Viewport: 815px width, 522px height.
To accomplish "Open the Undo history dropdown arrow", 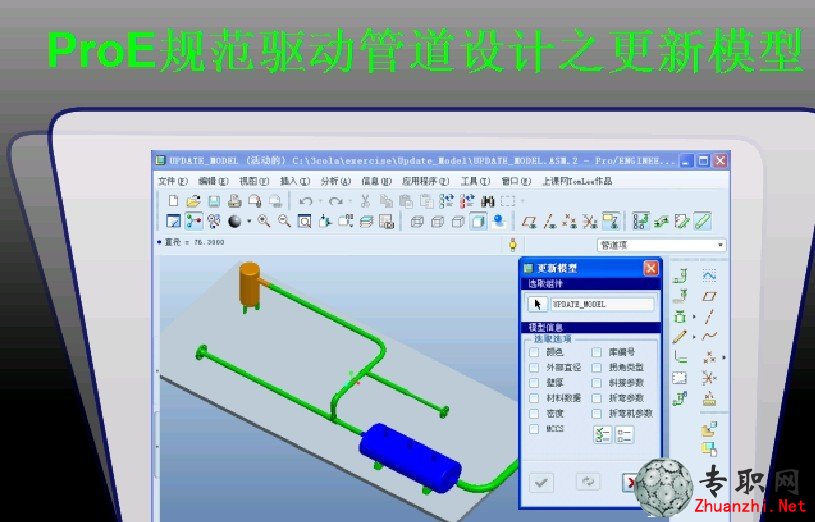I will [x=320, y=201].
